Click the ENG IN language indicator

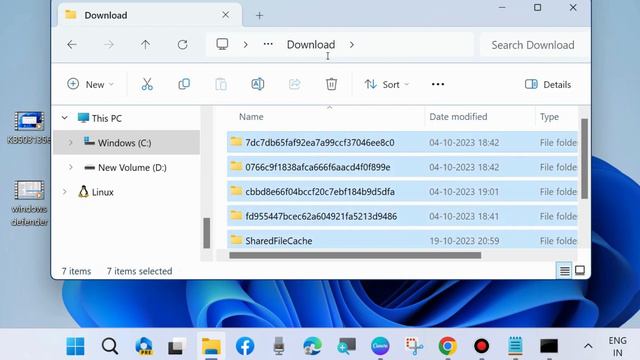(617, 347)
